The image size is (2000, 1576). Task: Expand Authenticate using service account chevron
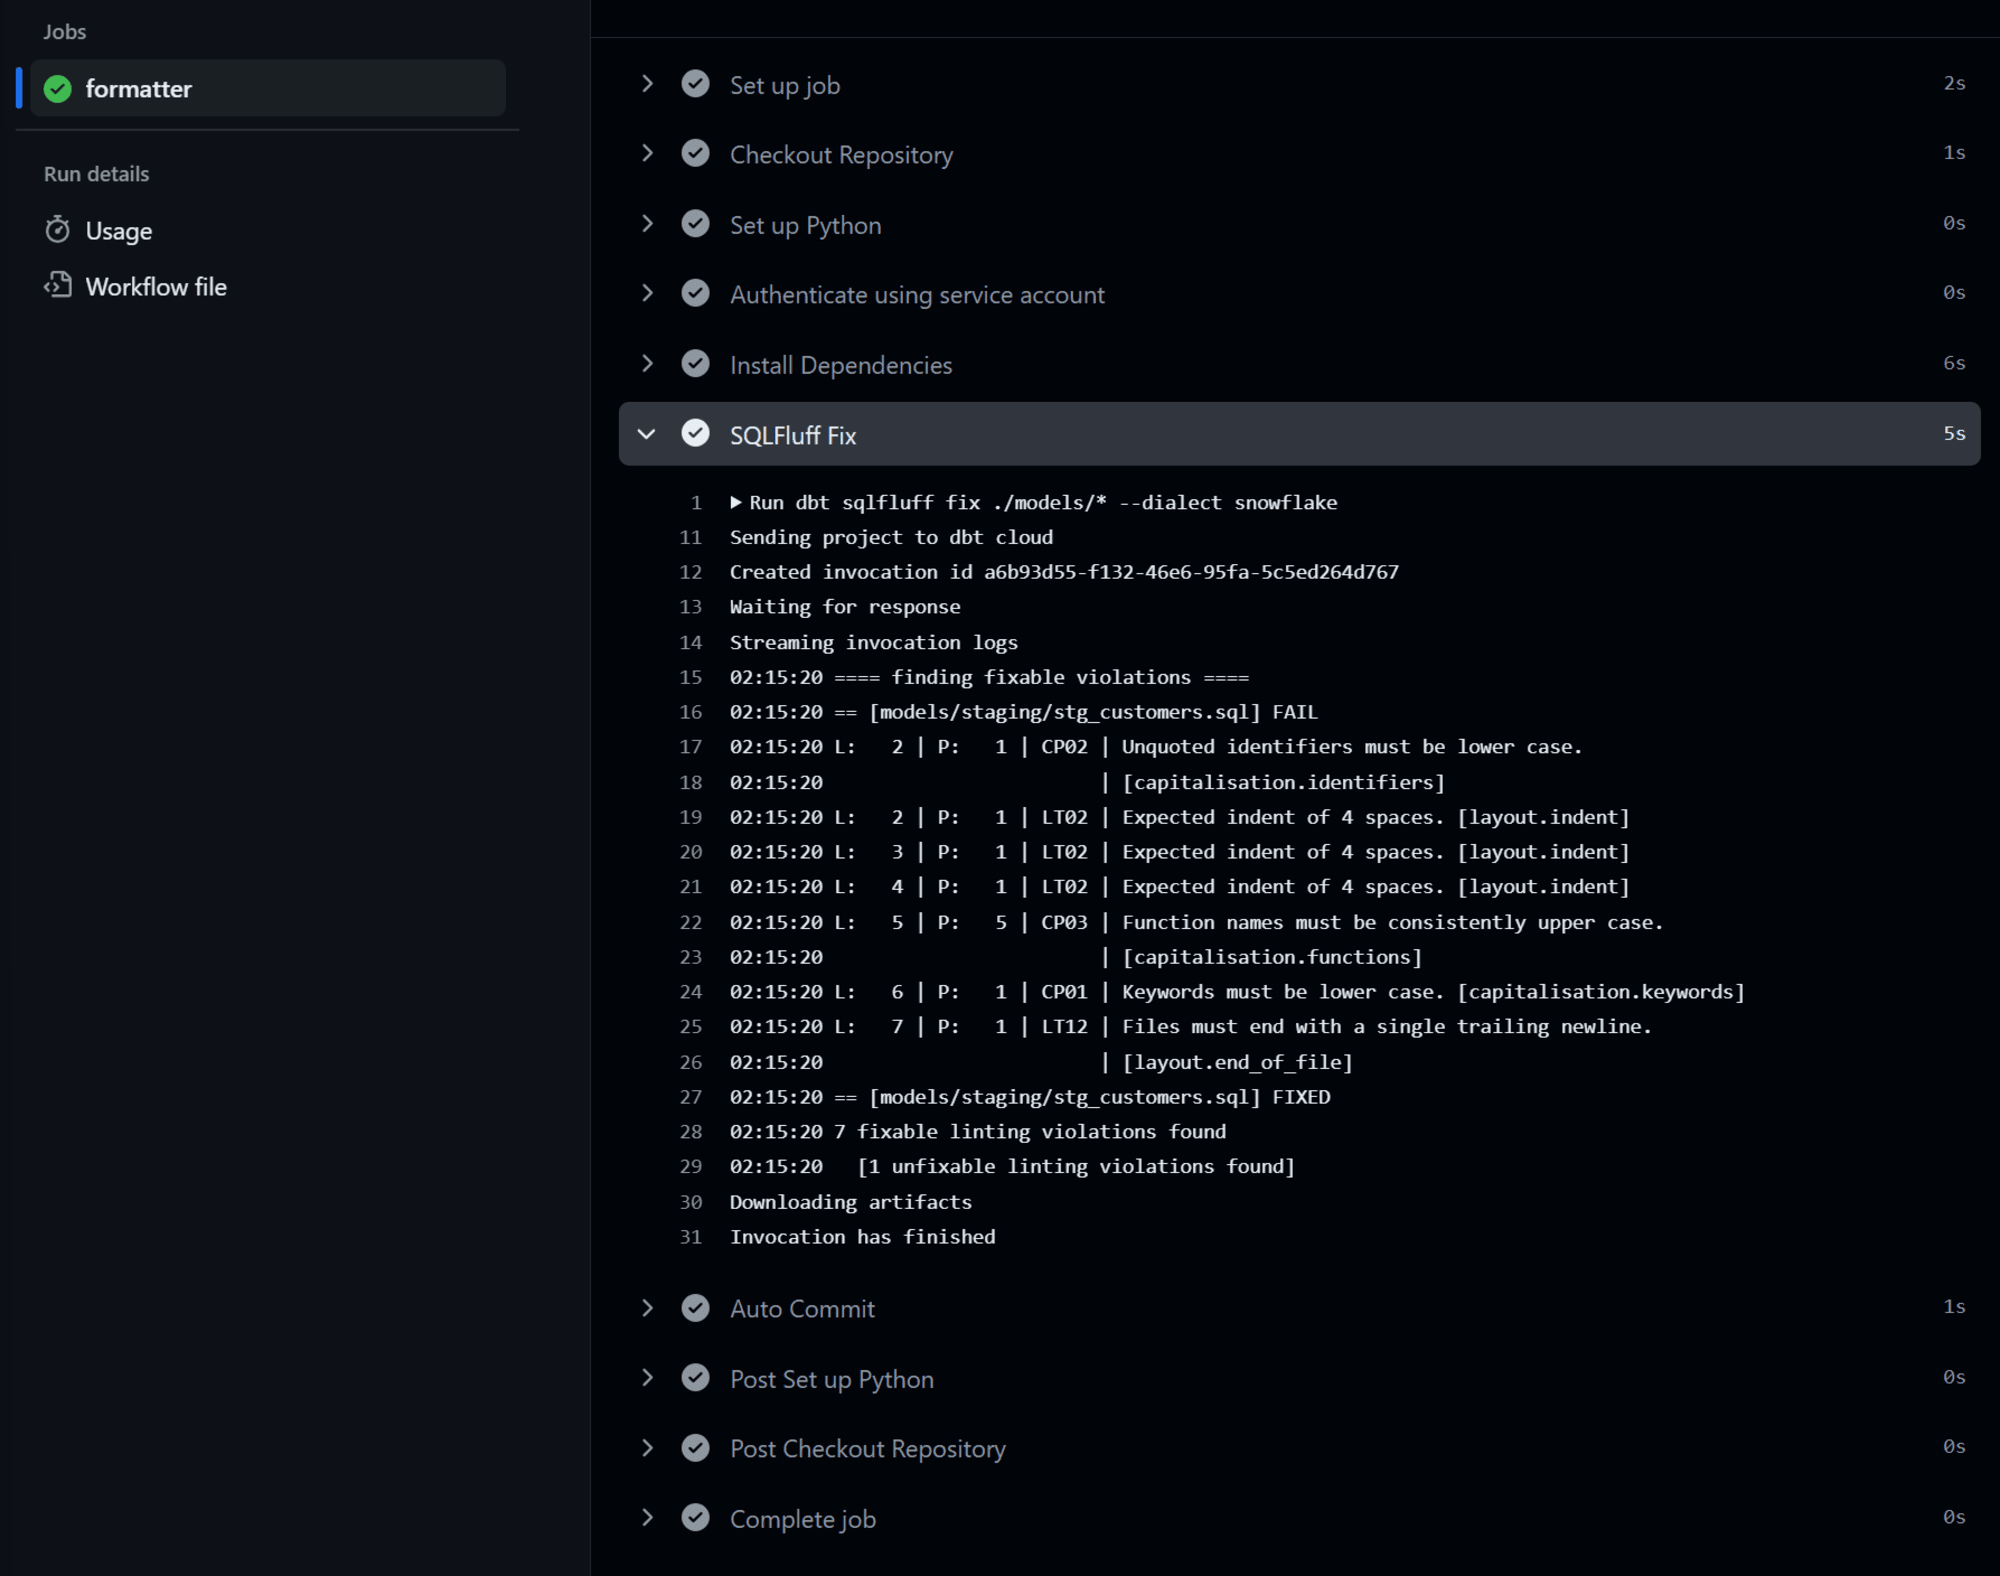point(648,294)
